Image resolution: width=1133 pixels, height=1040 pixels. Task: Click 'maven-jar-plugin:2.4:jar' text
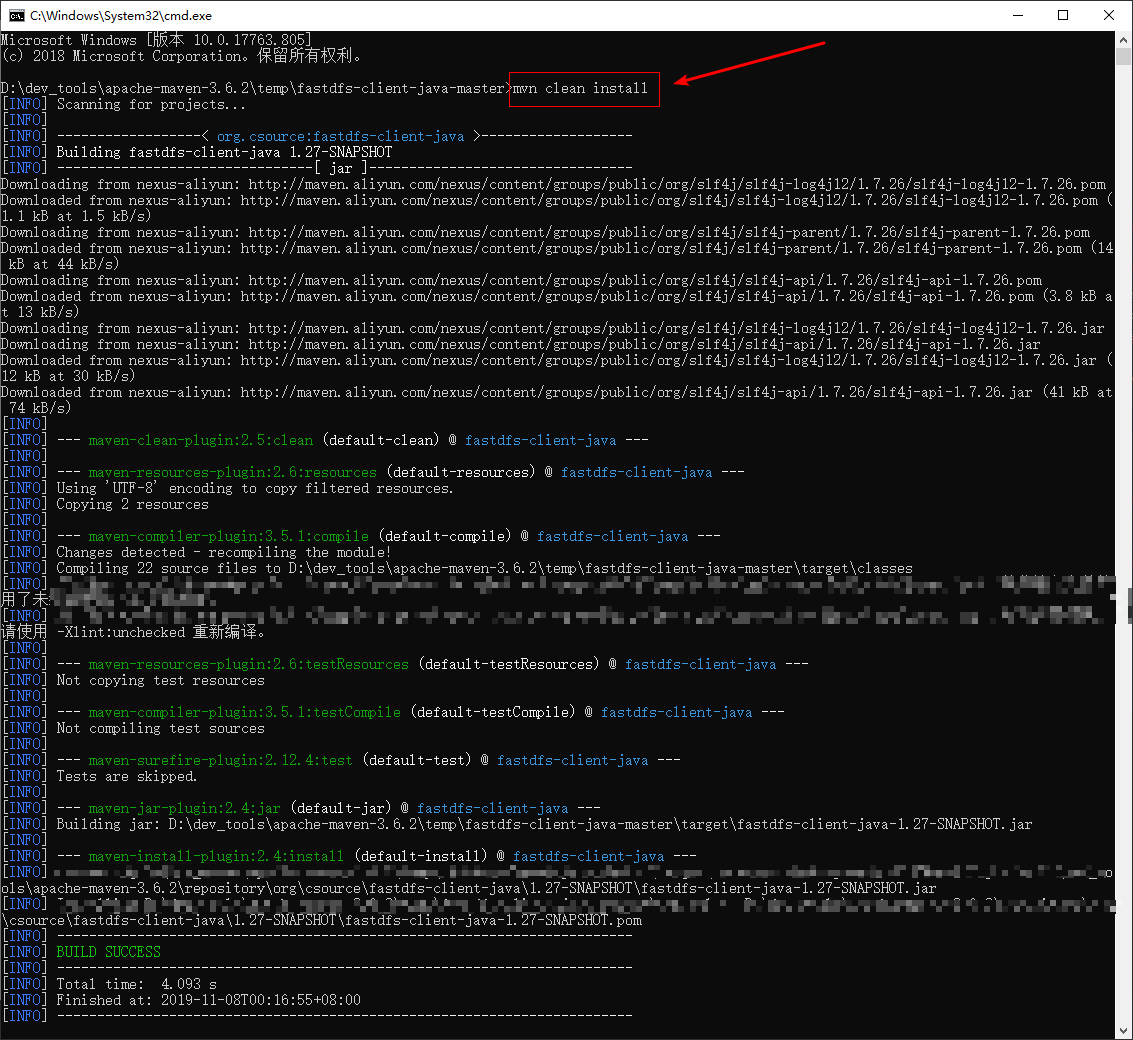pos(184,808)
